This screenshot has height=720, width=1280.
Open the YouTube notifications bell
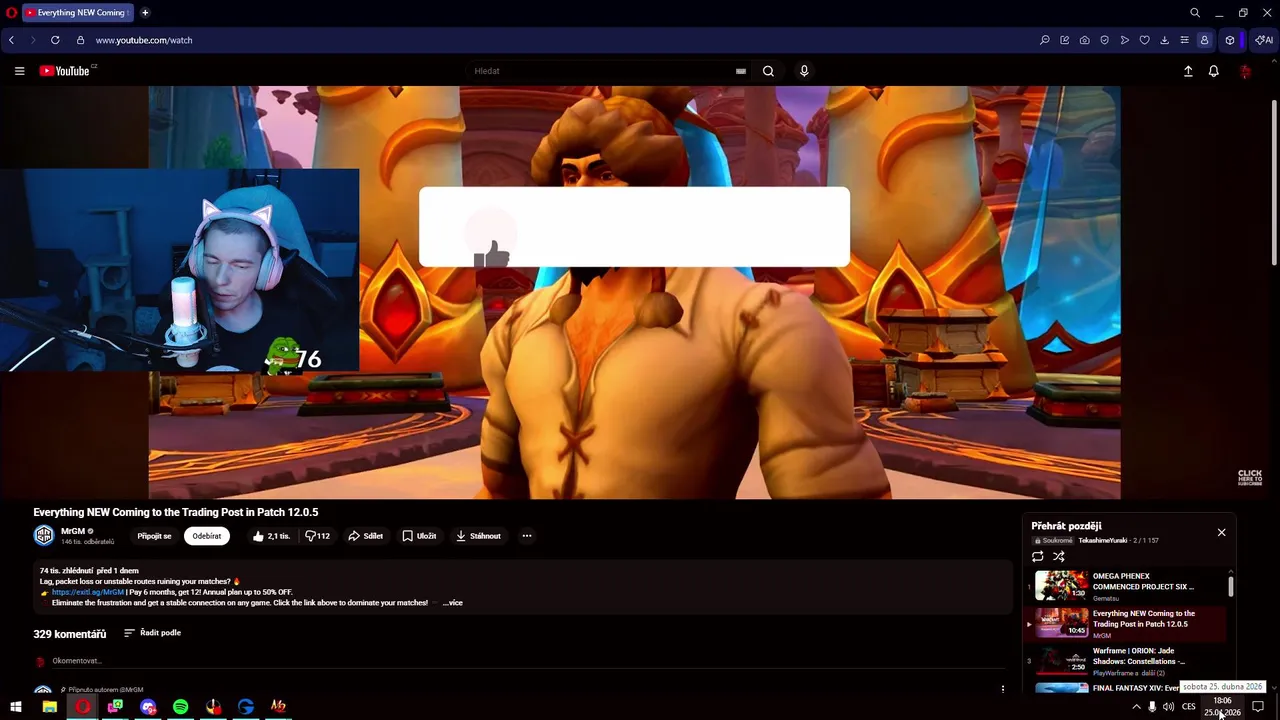tap(1214, 71)
